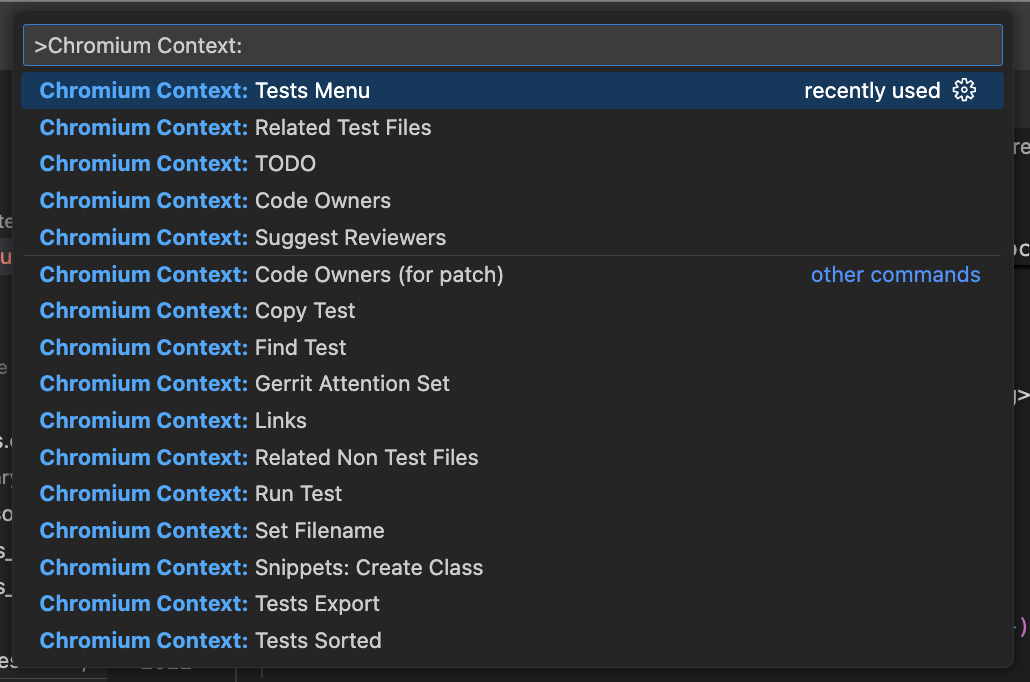The height and width of the screenshot is (682, 1030).
Task: Run Chromium Context: Run Test
Action: point(512,493)
